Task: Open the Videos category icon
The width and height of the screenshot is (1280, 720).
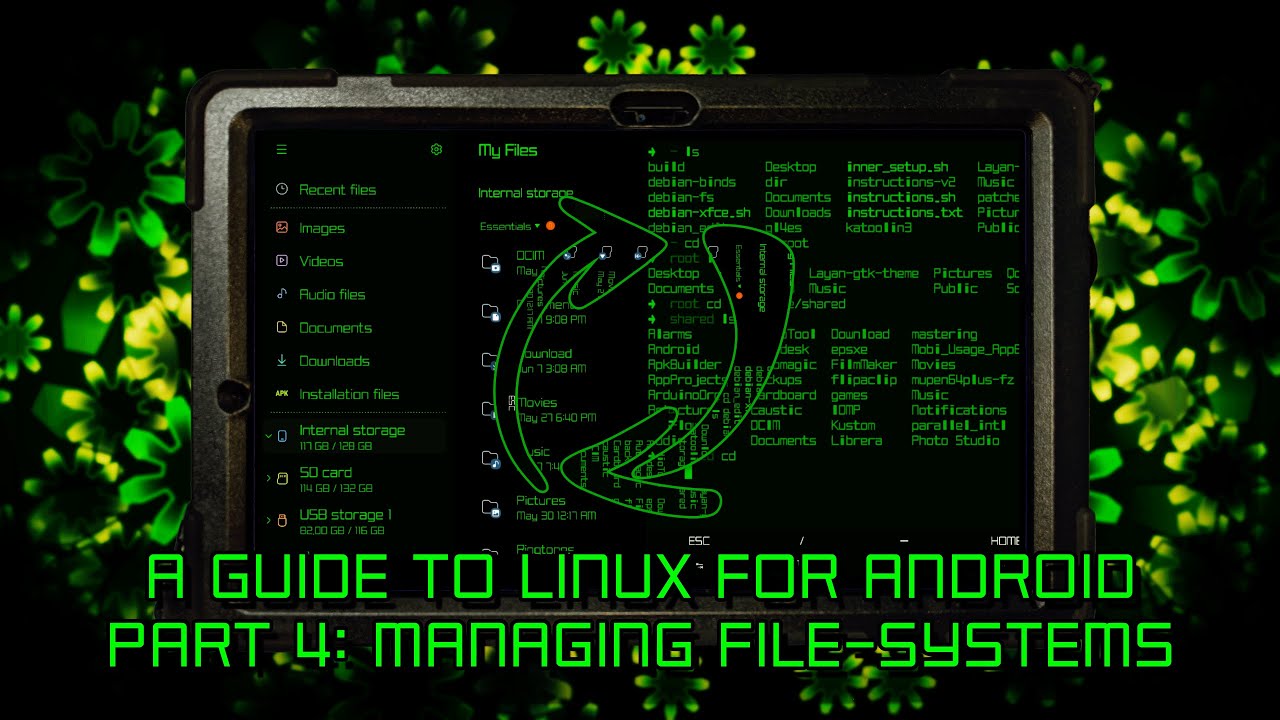Action: pyautogui.click(x=282, y=261)
